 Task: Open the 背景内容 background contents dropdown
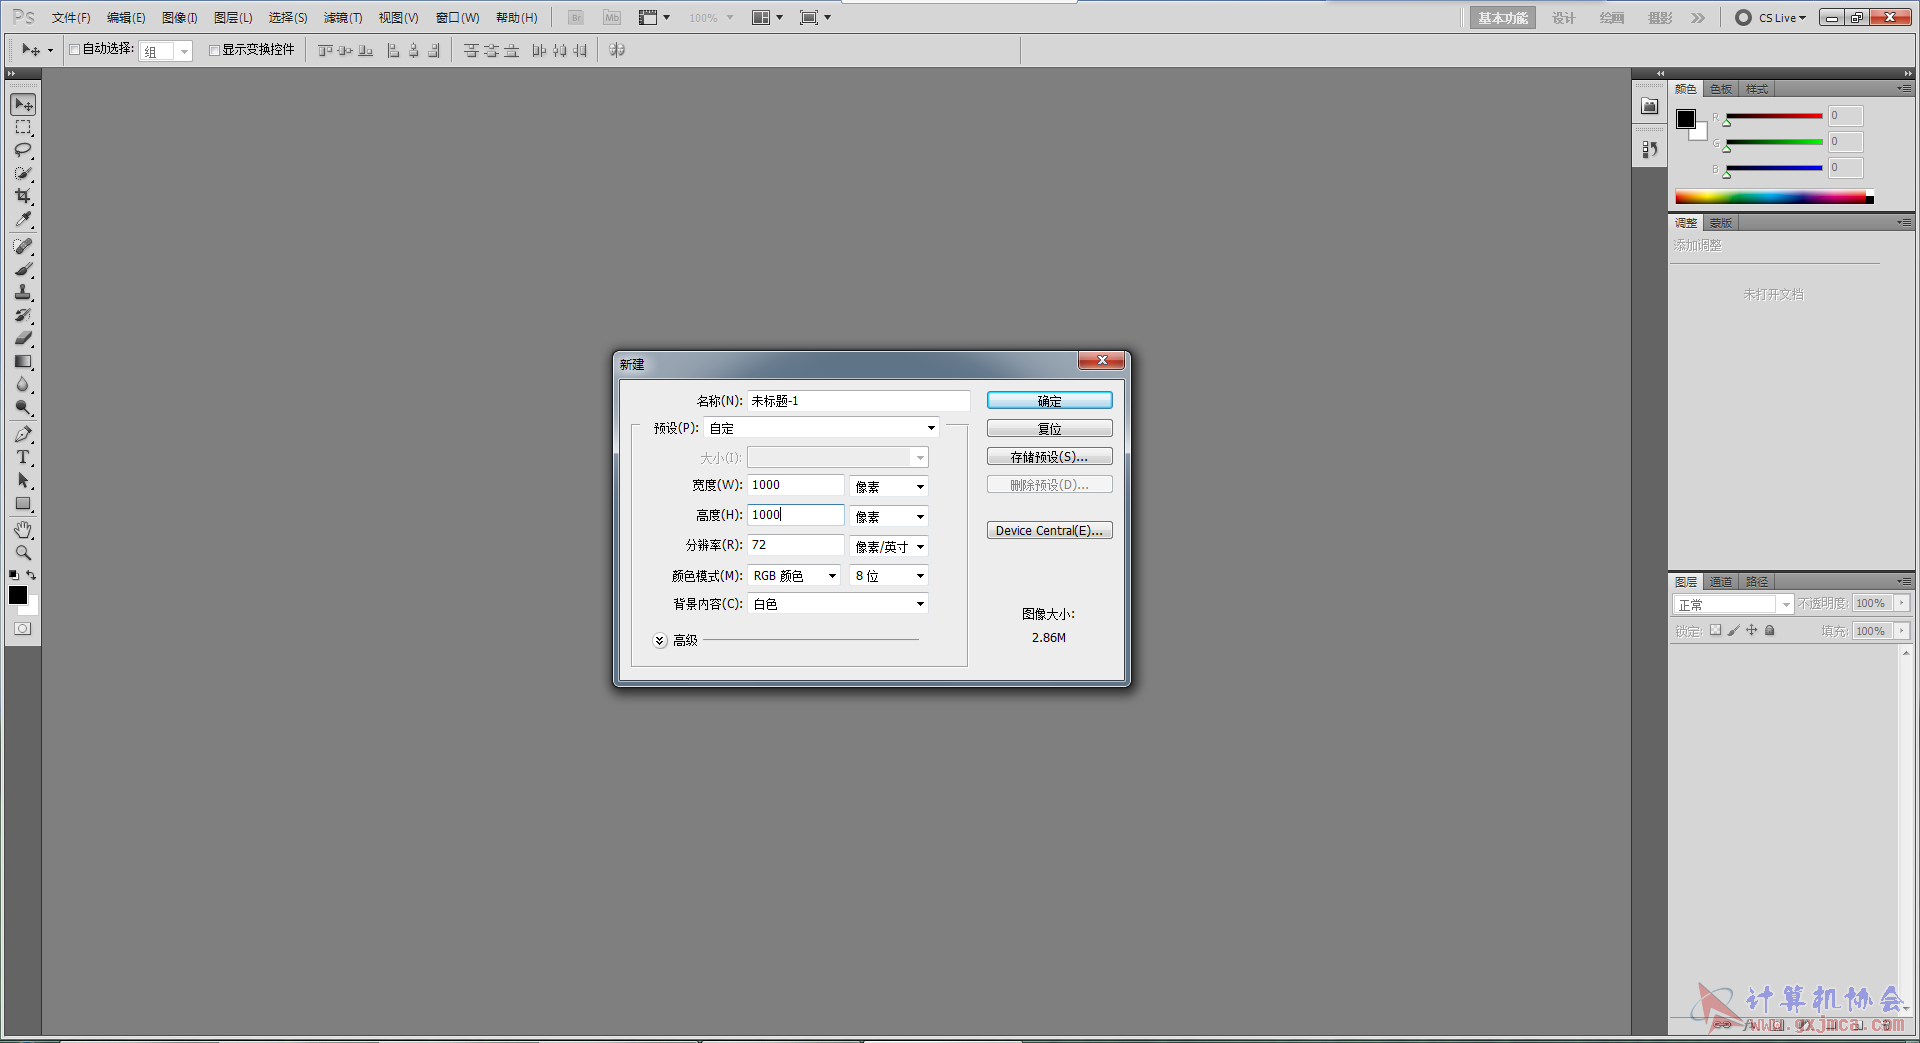pos(838,604)
